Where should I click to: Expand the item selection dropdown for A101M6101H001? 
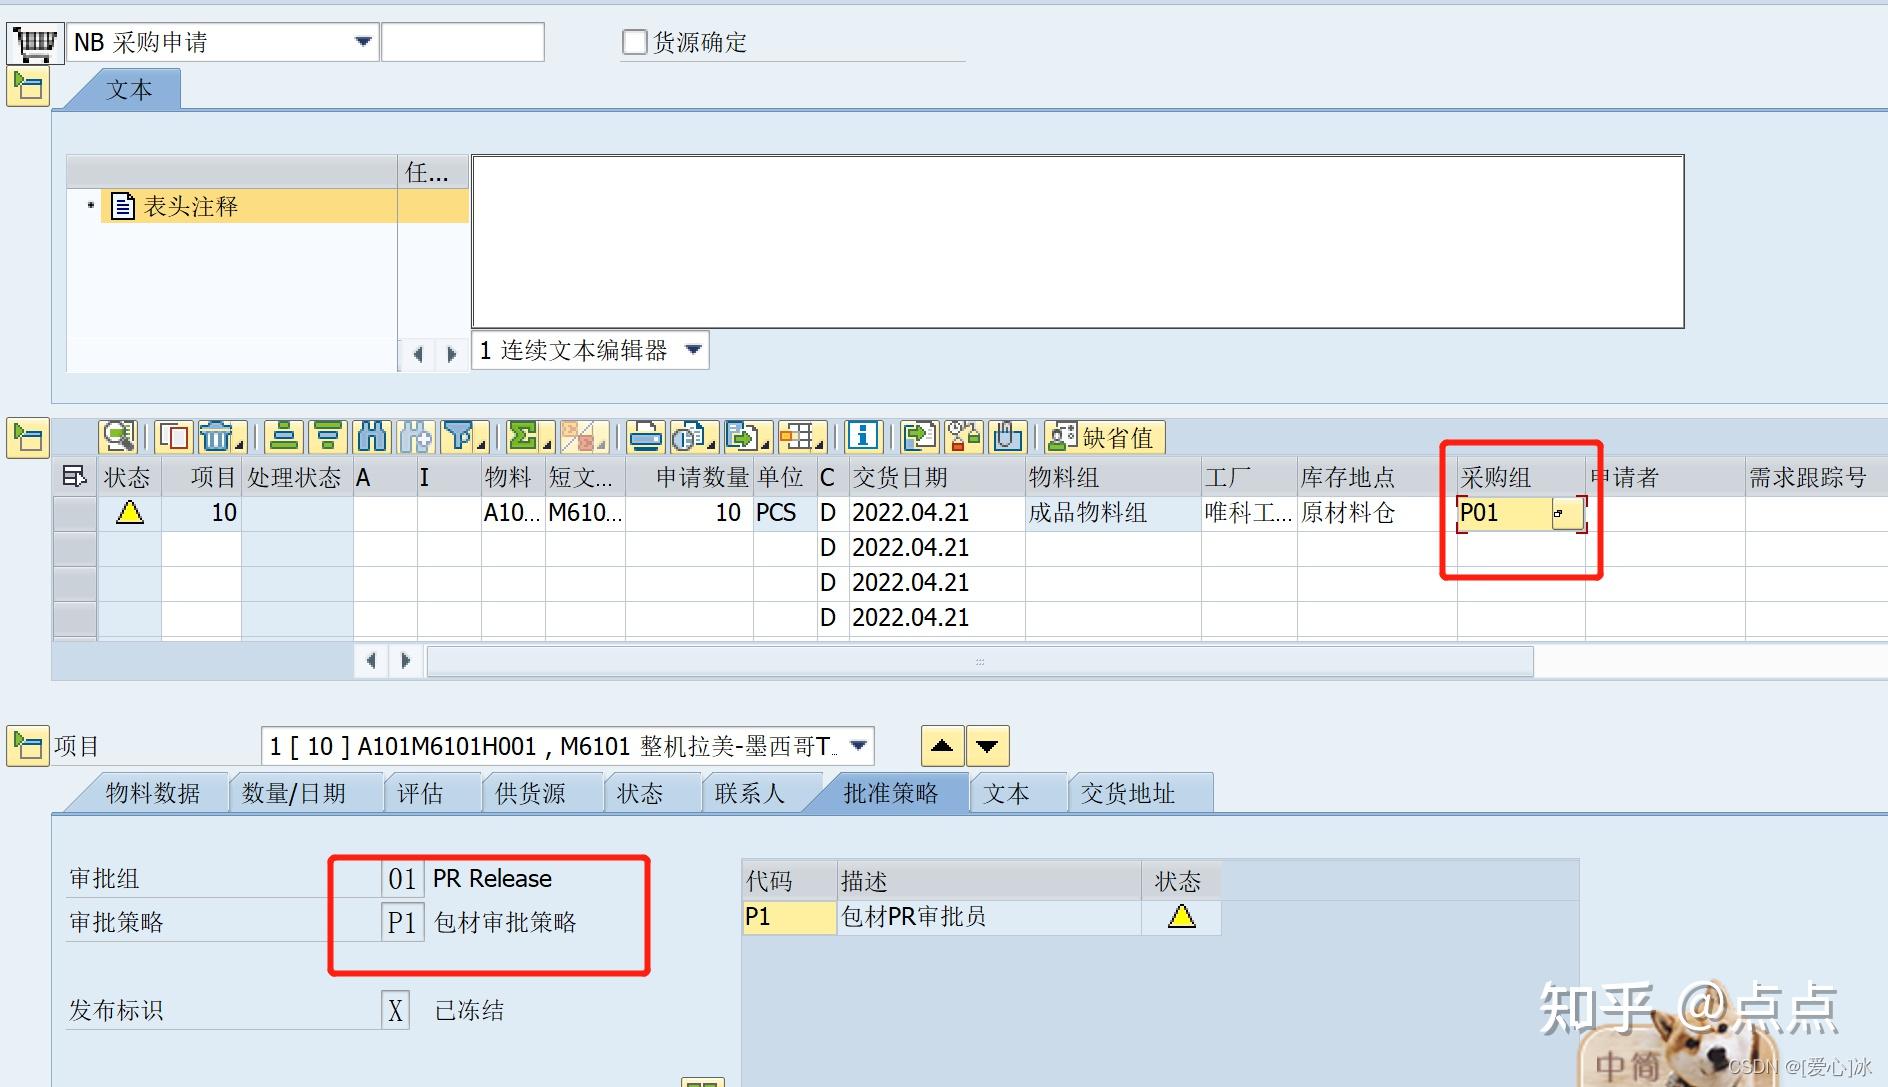tap(855, 745)
